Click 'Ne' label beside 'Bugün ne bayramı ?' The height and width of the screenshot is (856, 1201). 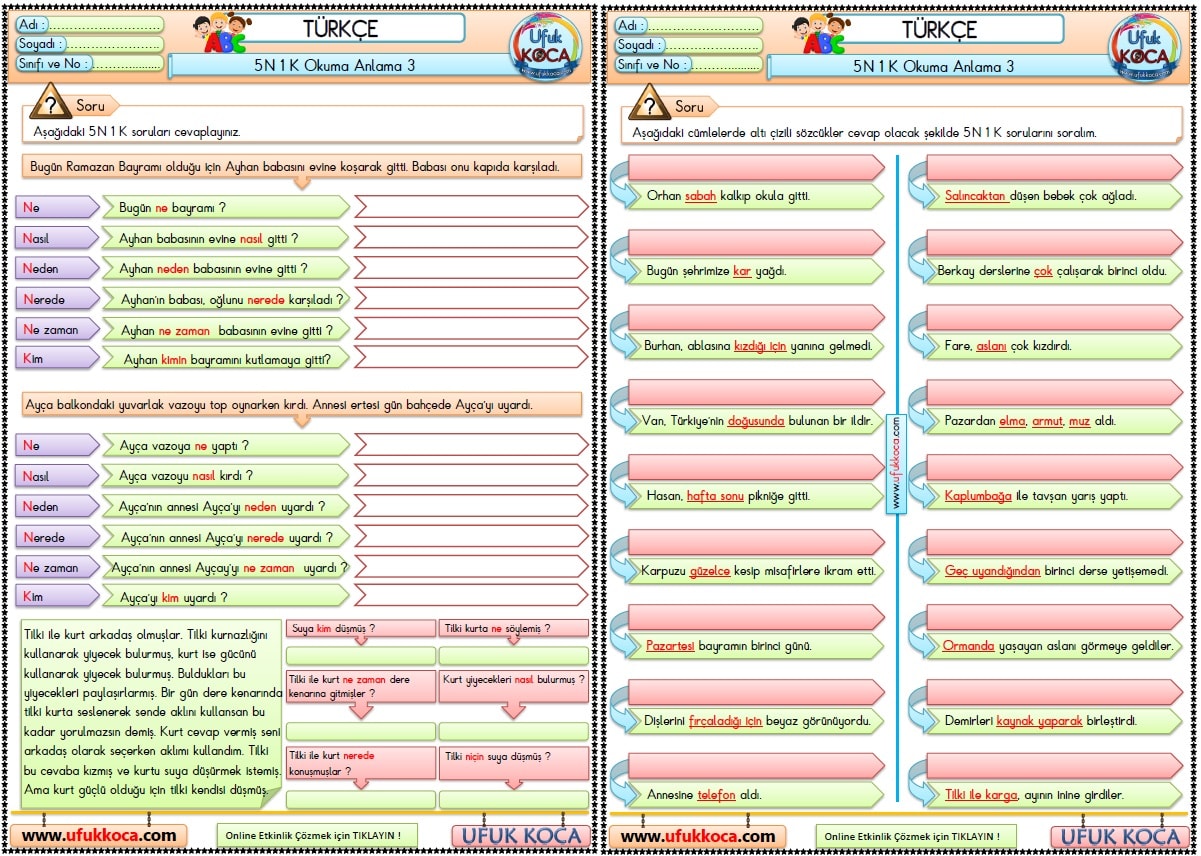click(58, 207)
